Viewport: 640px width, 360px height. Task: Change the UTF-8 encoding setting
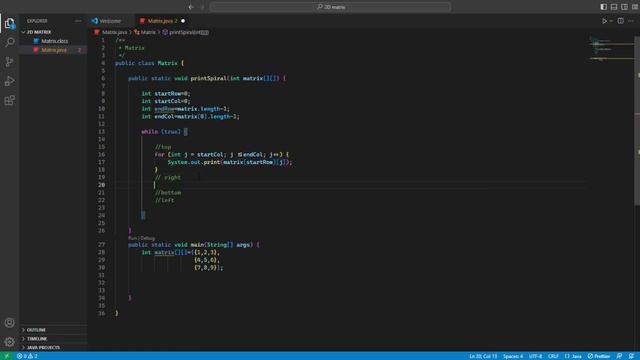(x=535, y=356)
